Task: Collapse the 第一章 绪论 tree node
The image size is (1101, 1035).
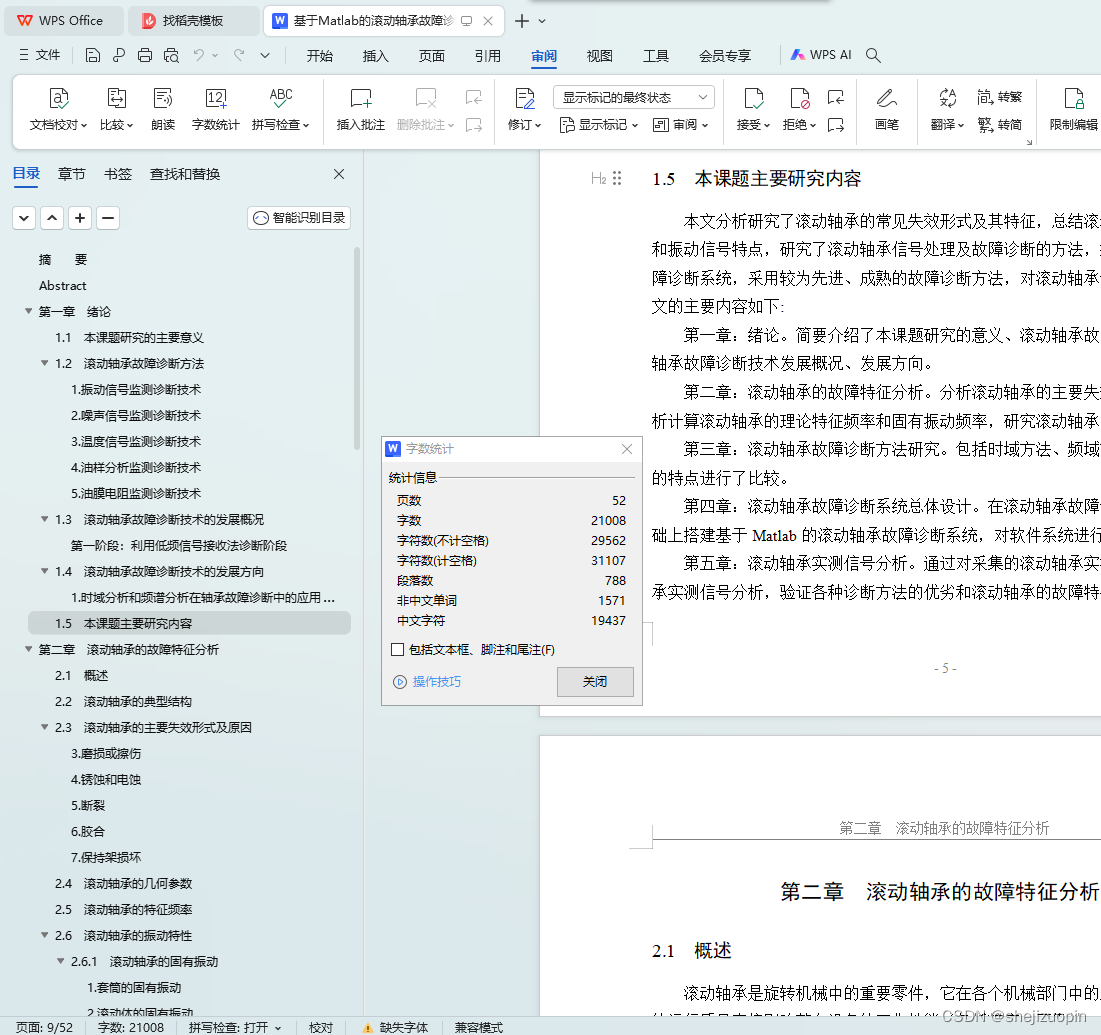Action: [x=29, y=311]
